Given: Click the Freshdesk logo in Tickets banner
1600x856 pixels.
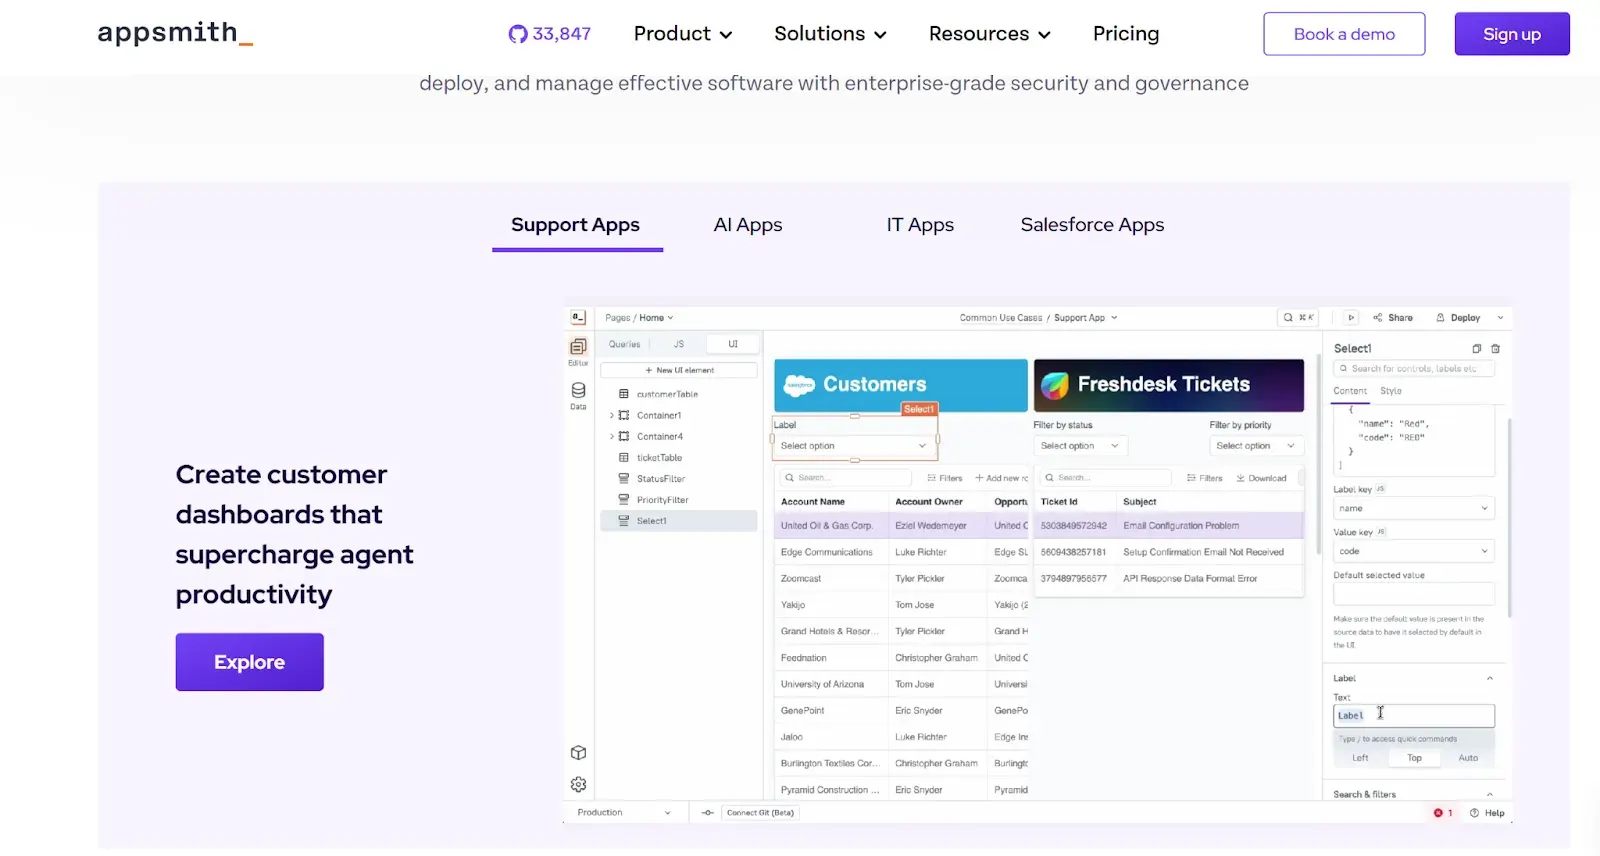Looking at the screenshot, I should pyautogui.click(x=1055, y=385).
